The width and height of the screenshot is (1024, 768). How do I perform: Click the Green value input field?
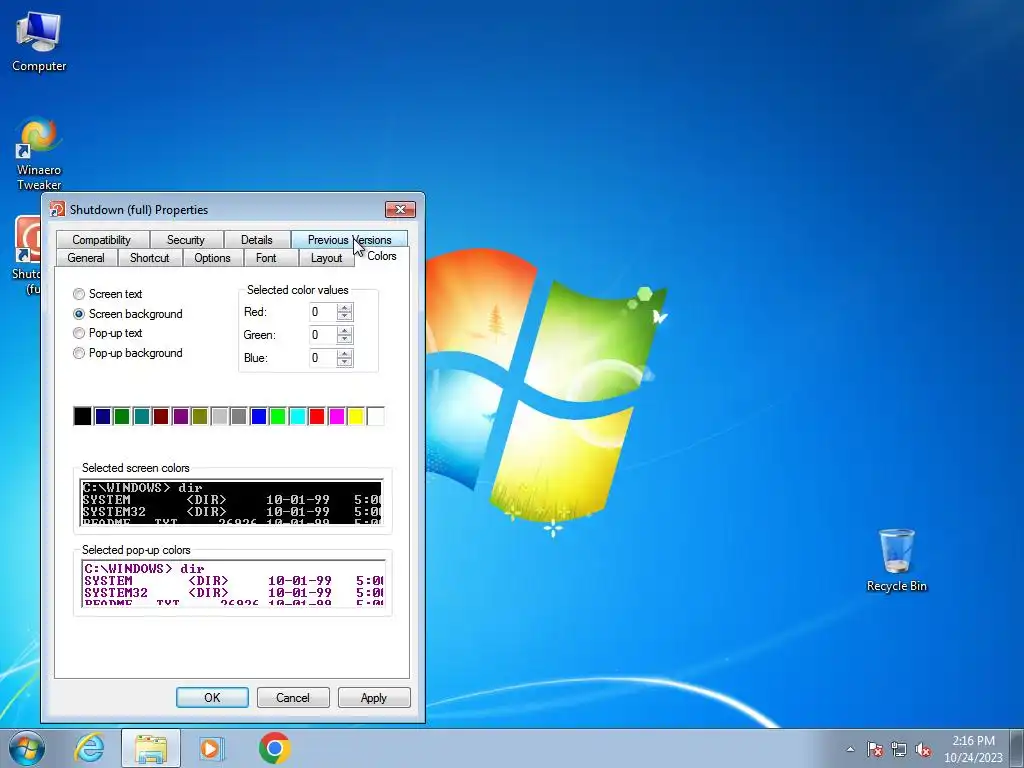click(323, 335)
